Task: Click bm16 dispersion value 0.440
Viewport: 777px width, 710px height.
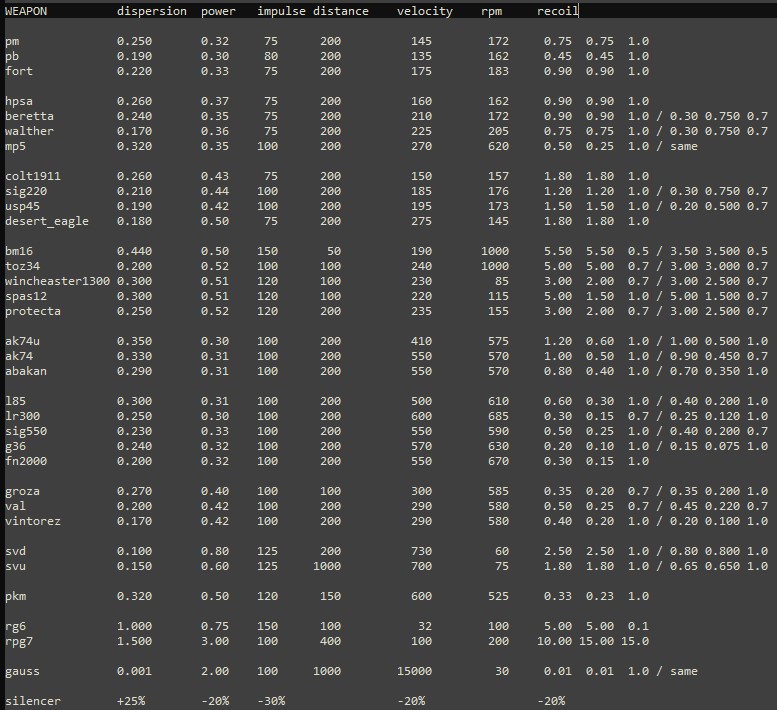Action: click(134, 251)
